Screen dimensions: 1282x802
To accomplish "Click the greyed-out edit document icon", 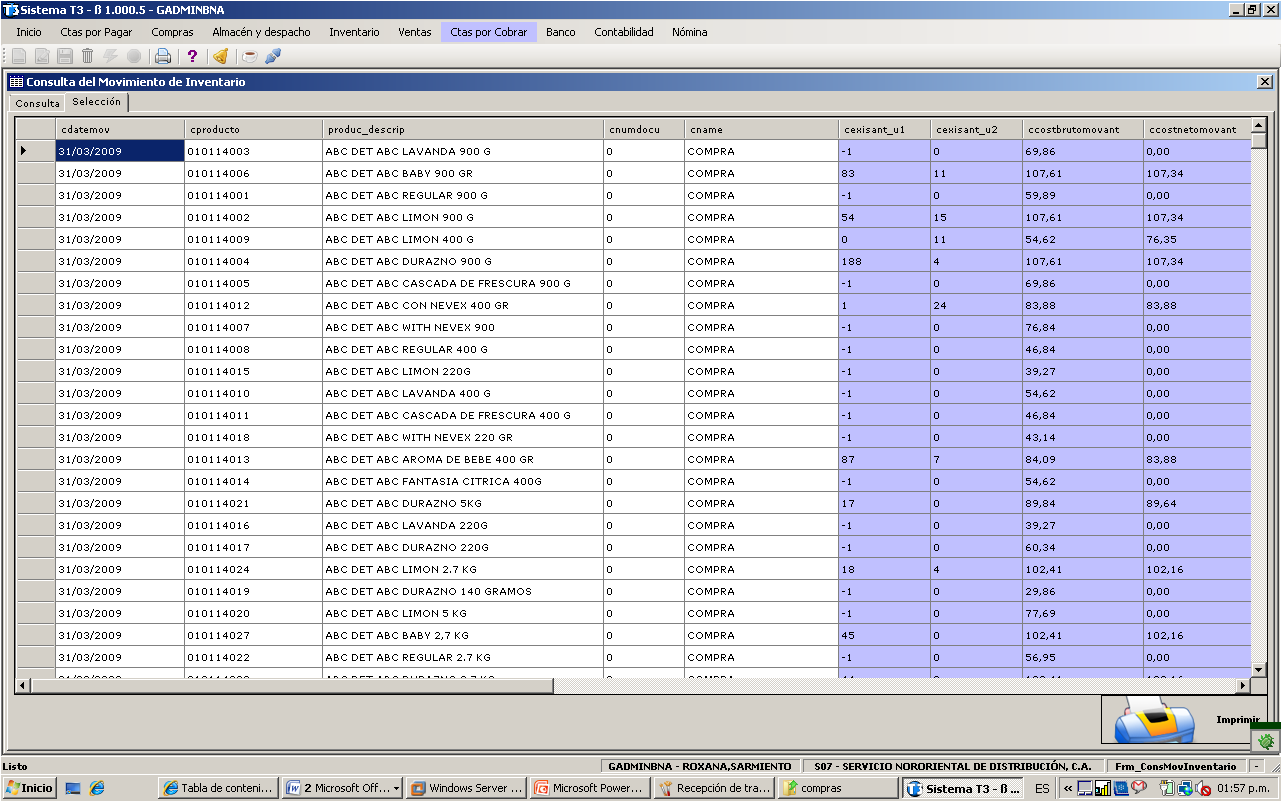I will click(x=41, y=56).
